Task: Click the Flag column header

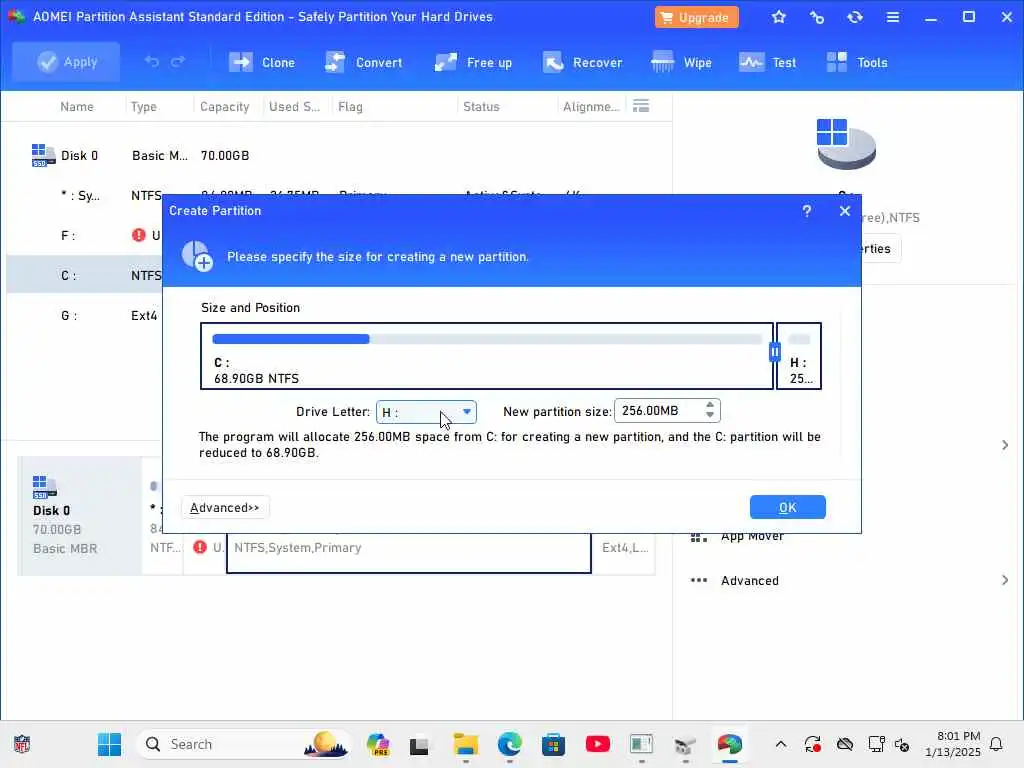Action: (350, 106)
